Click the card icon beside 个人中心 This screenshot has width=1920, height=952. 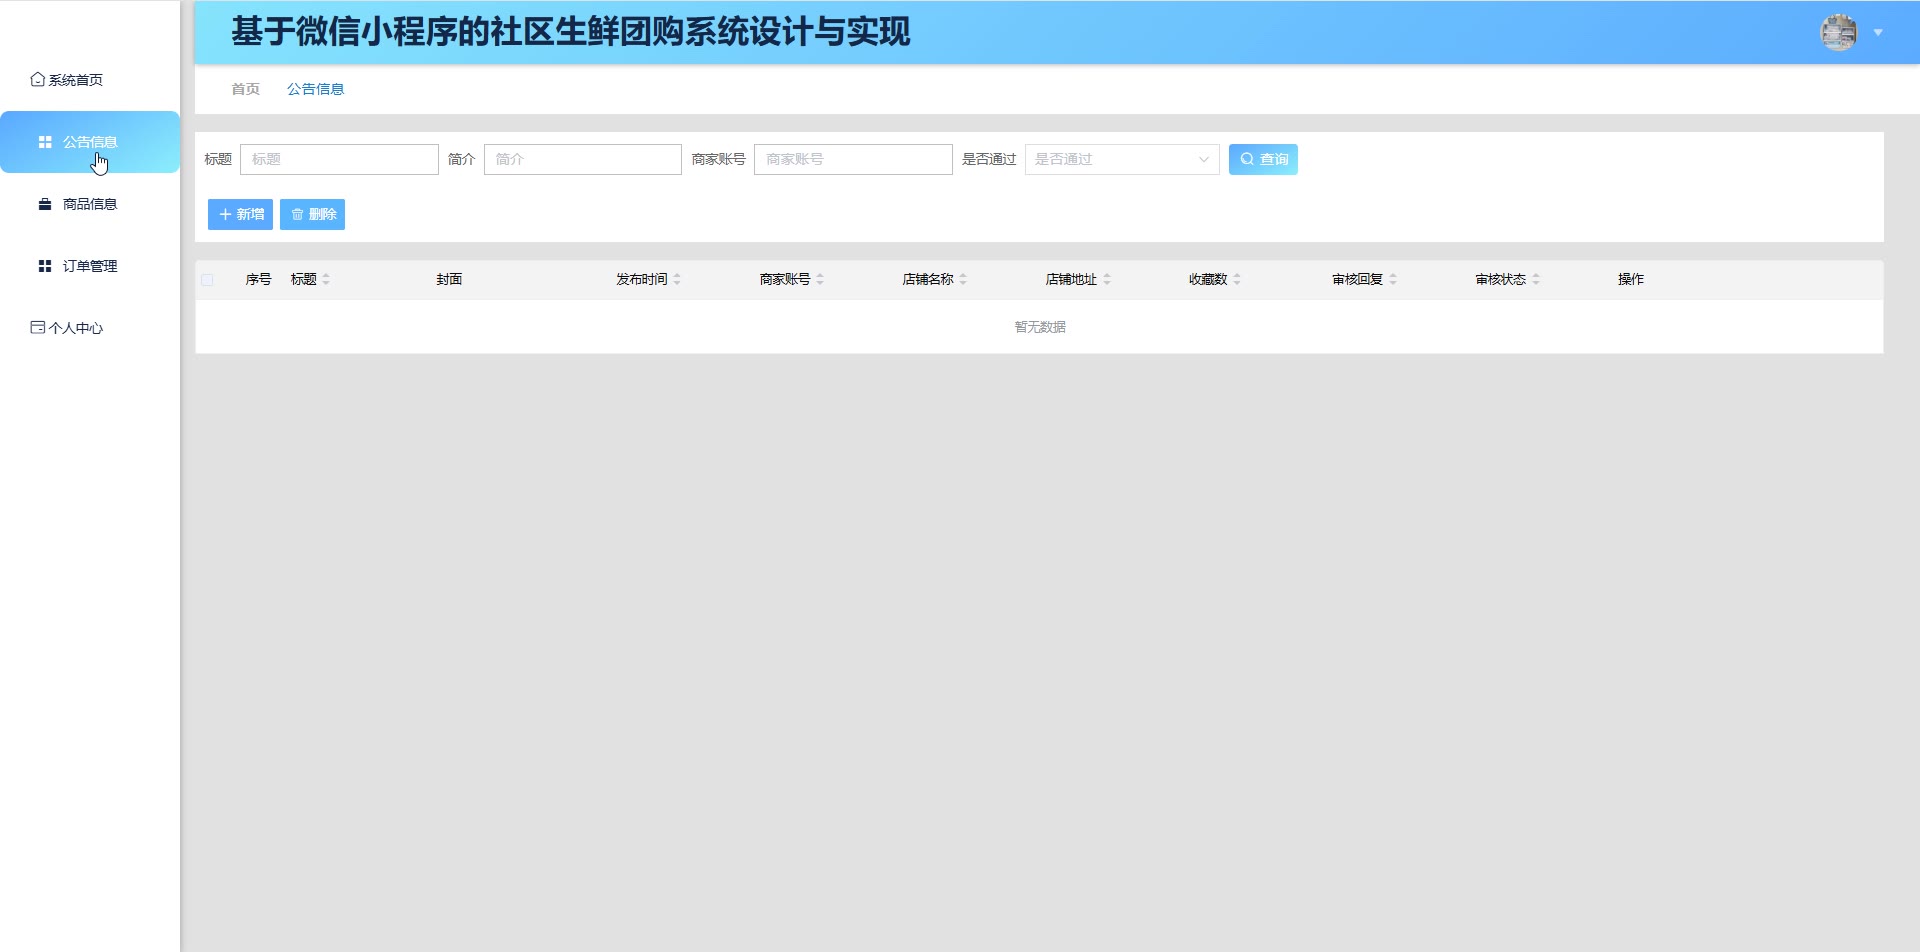click(x=37, y=327)
